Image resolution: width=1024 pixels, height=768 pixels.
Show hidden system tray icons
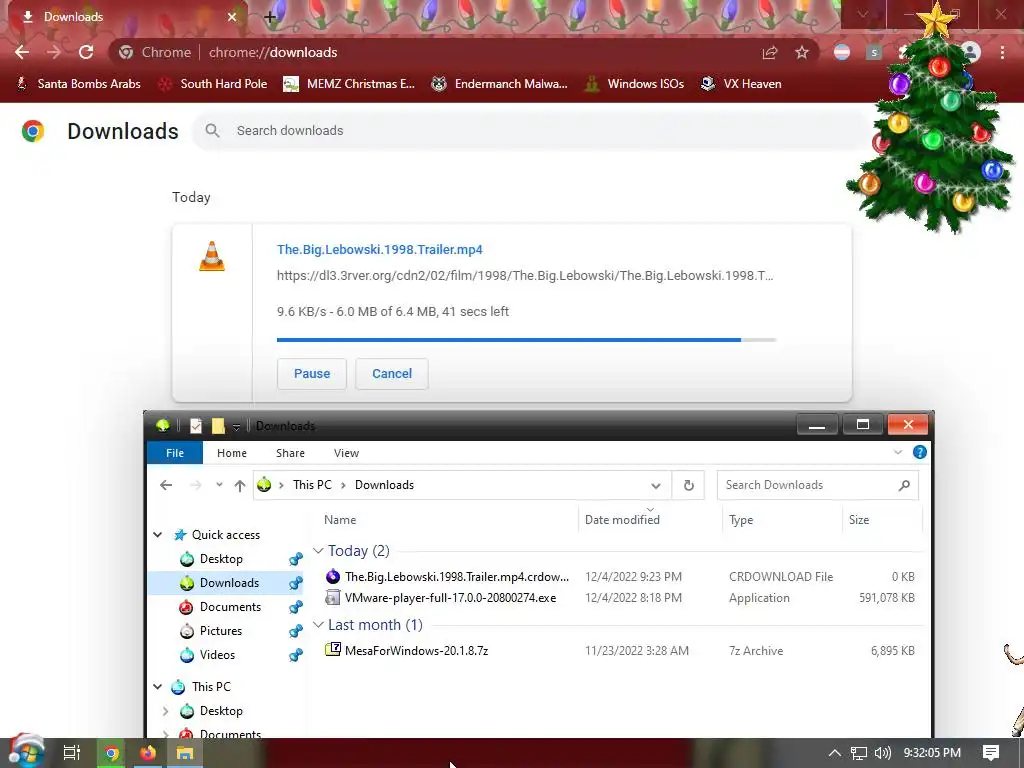click(x=835, y=753)
